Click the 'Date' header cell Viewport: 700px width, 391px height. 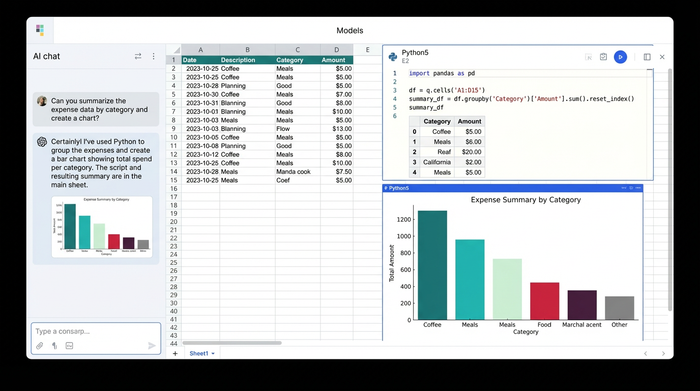pos(200,60)
